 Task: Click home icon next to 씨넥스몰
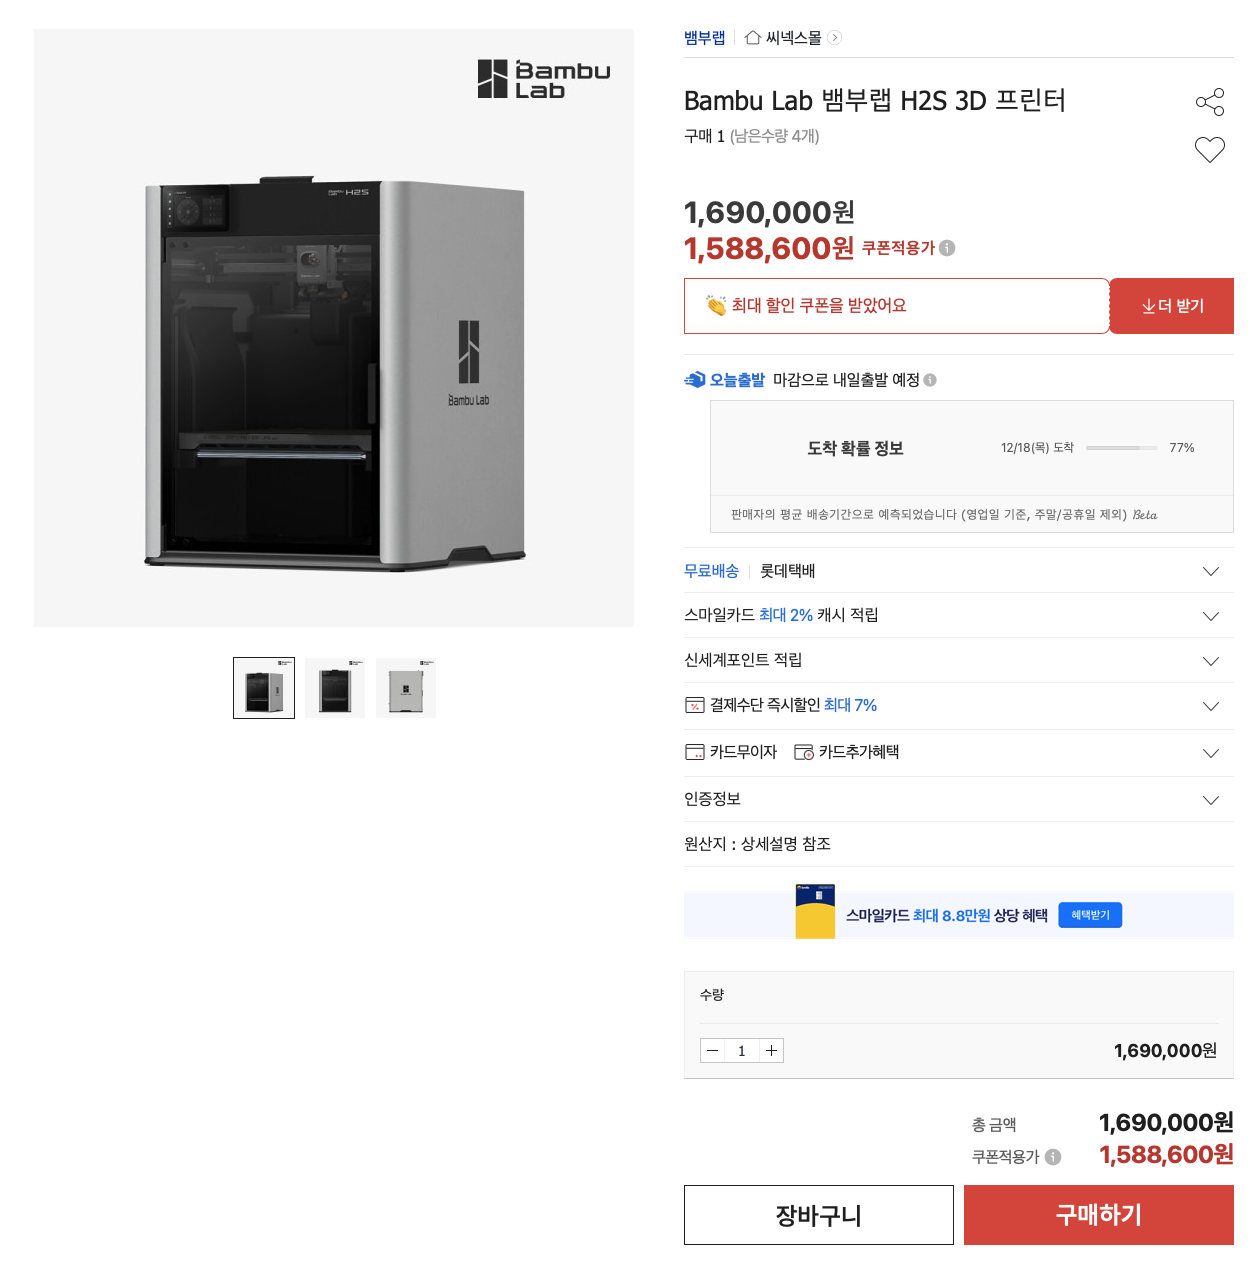coord(753,38)
